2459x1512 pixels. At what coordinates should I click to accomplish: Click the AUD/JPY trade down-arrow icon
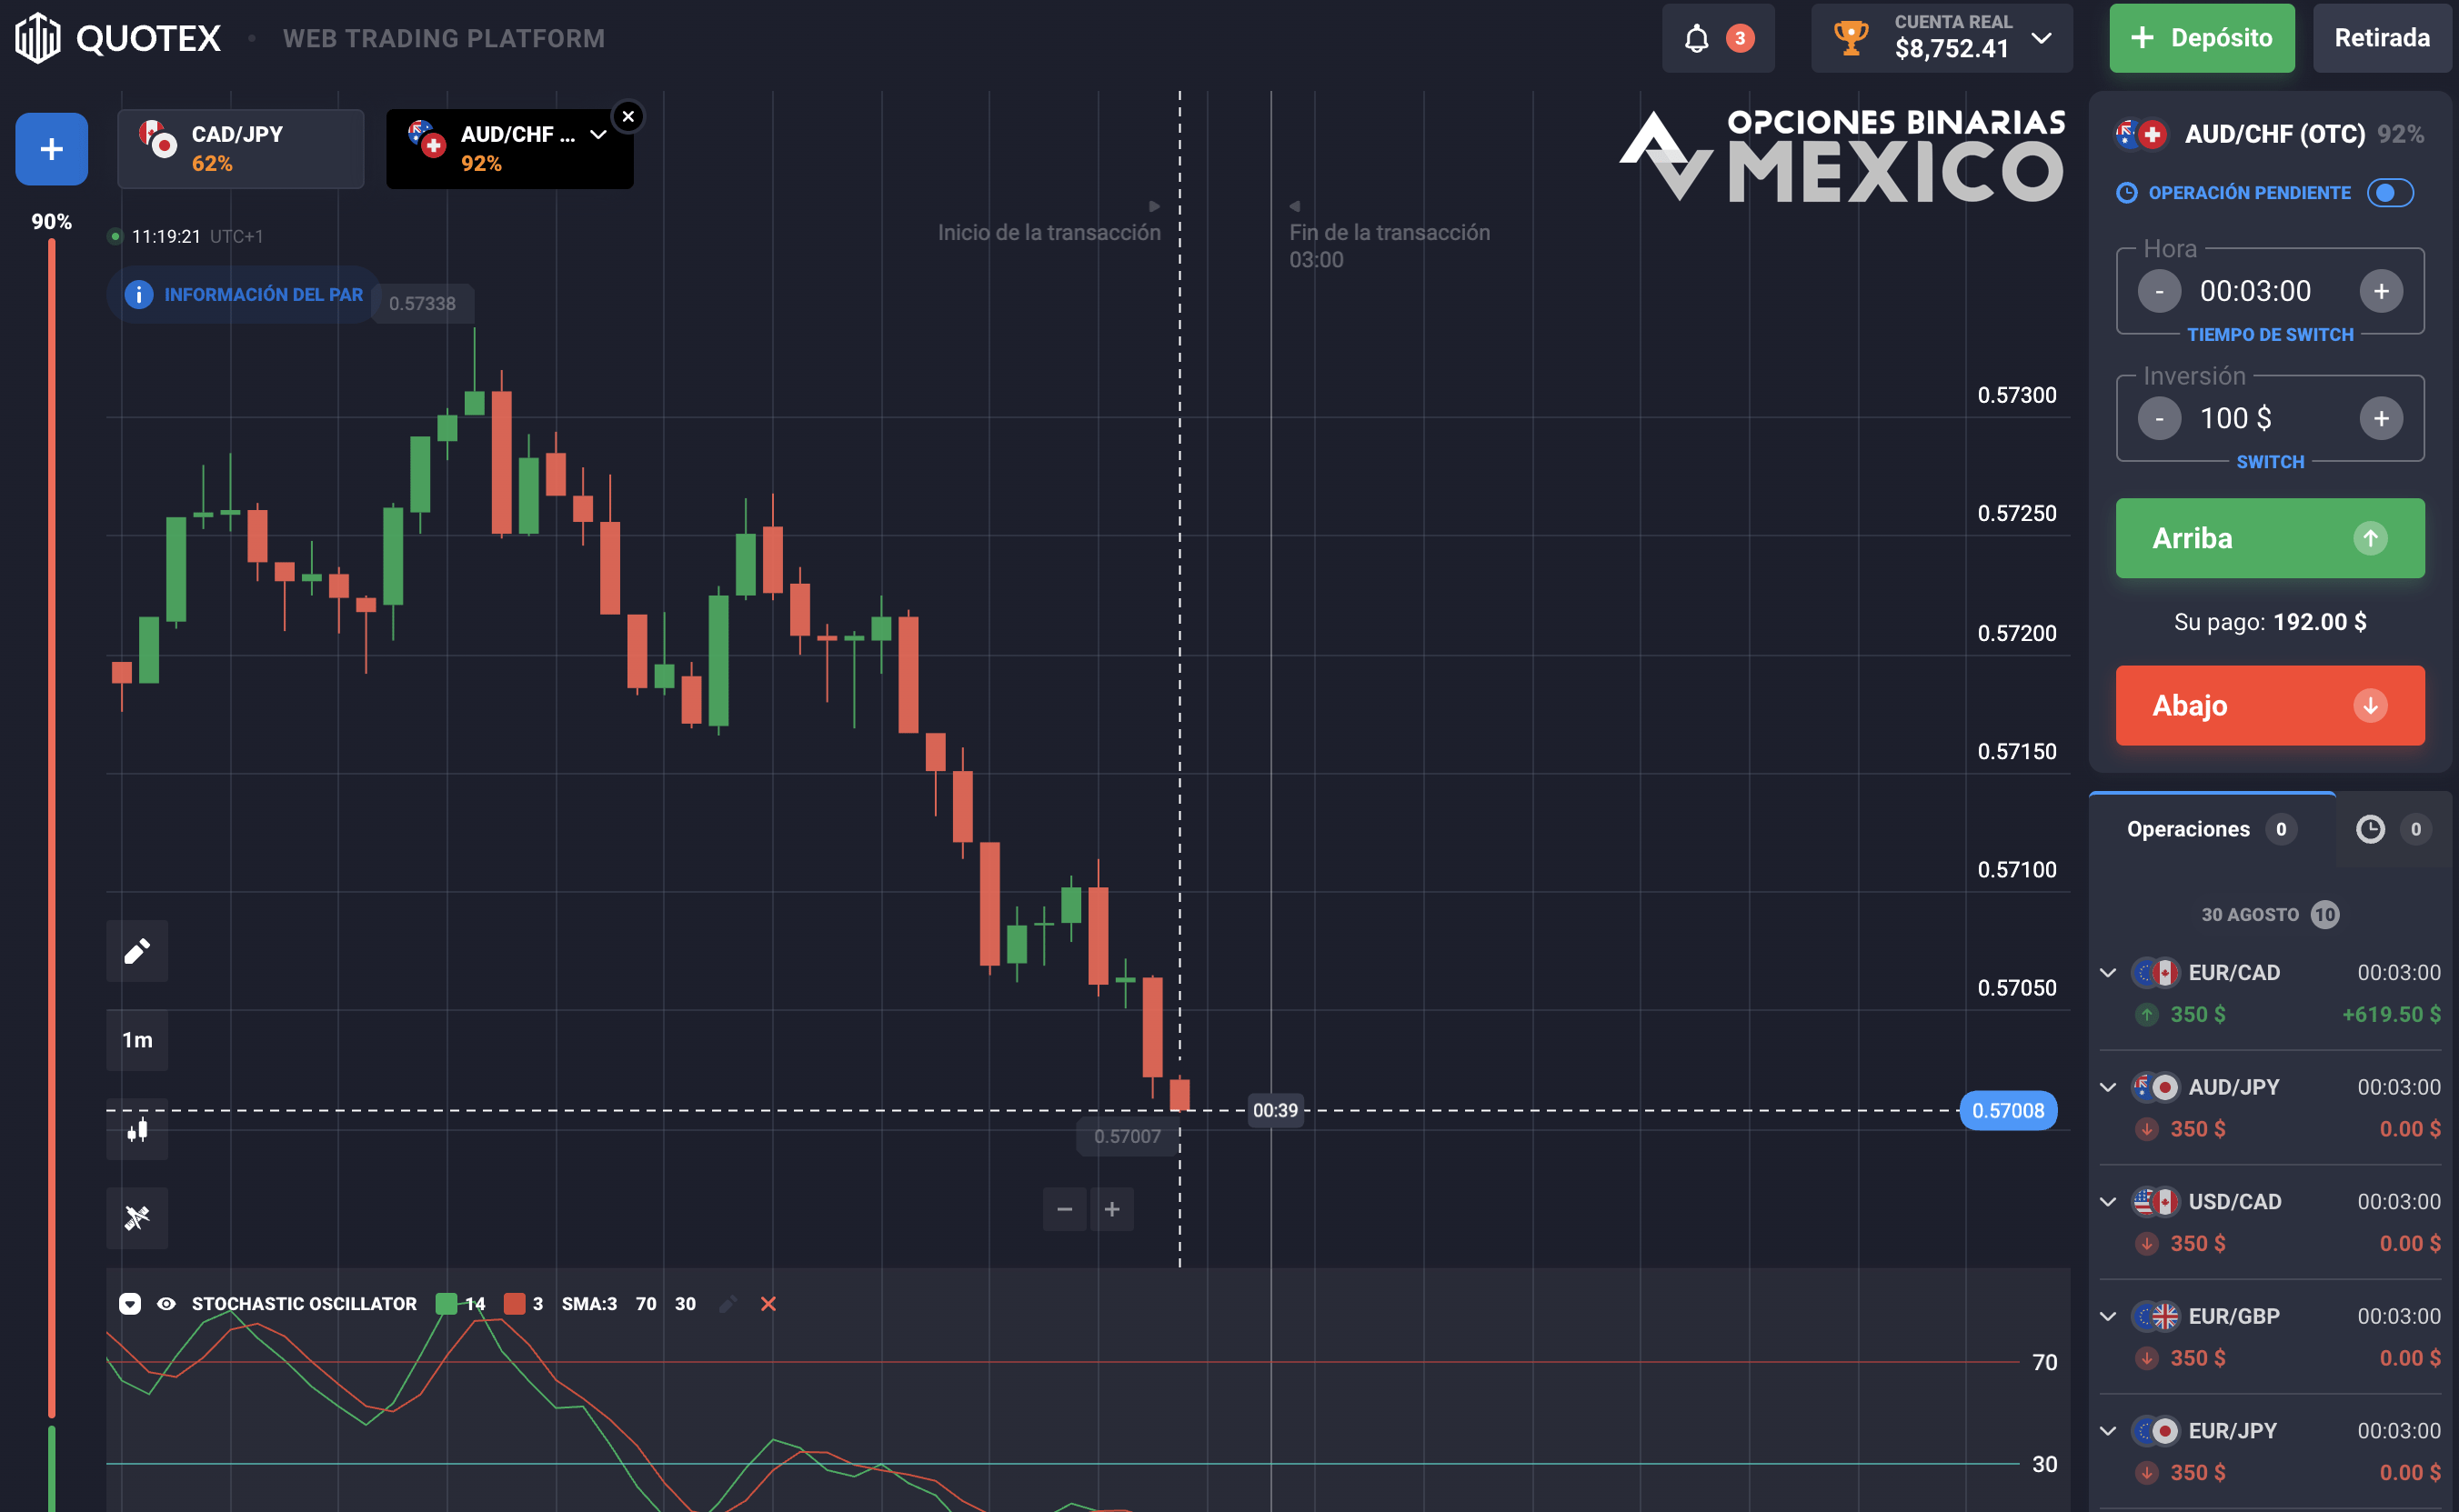[2146, 1129]
